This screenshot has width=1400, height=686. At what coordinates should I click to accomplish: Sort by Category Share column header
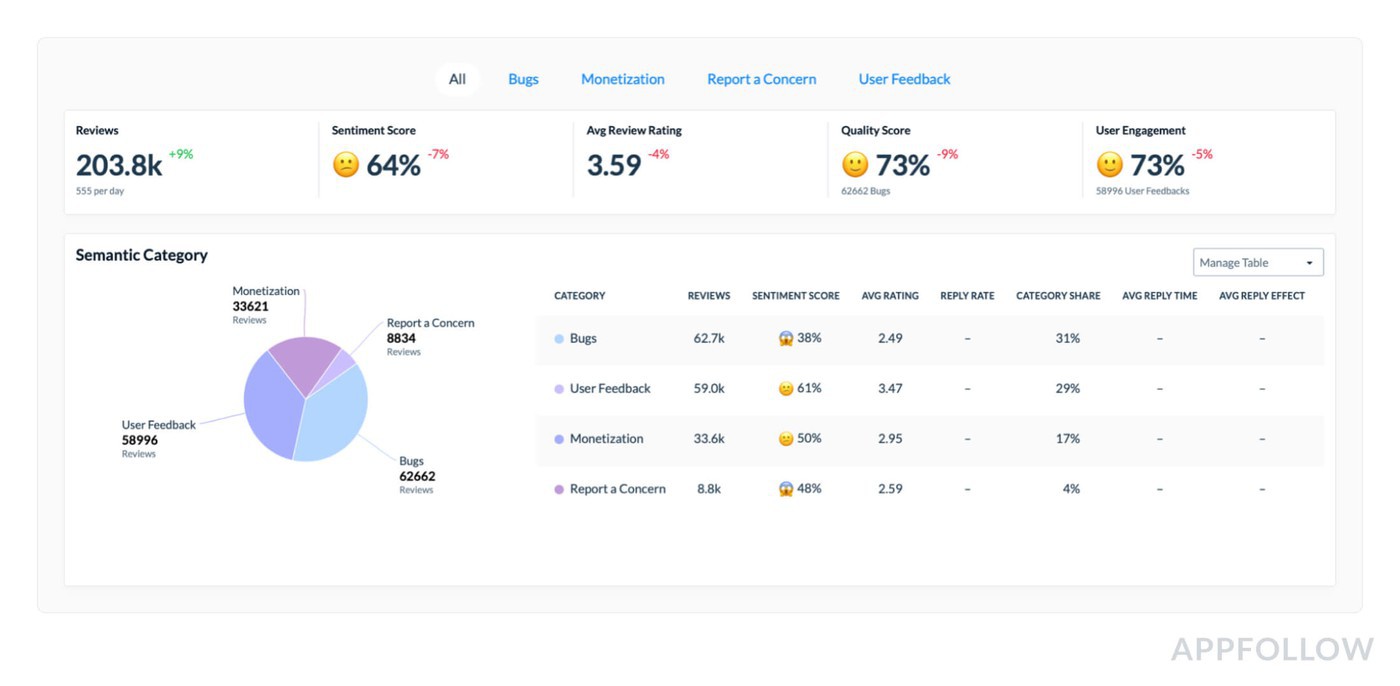[x=1057, y=296]
